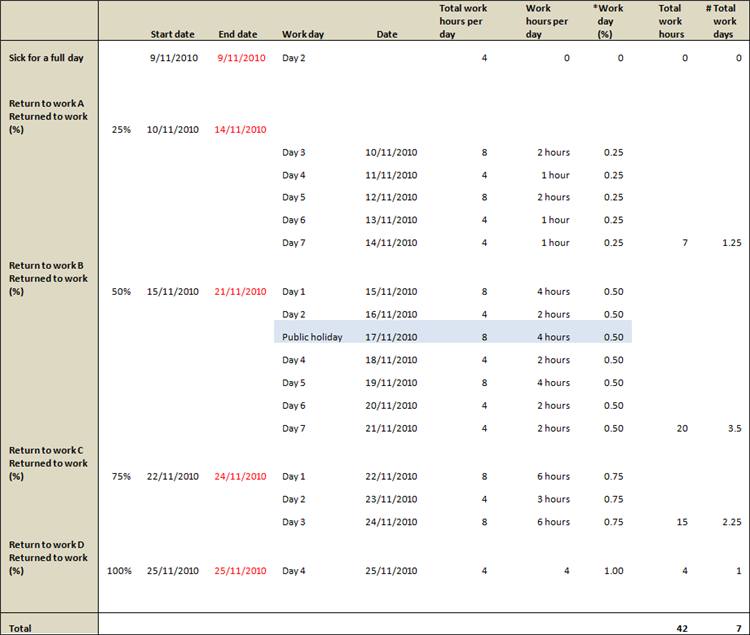The width and height of the screenshot is (750, 635).
Task: Click the '# Total work days' header
Action: pos(721,21)
